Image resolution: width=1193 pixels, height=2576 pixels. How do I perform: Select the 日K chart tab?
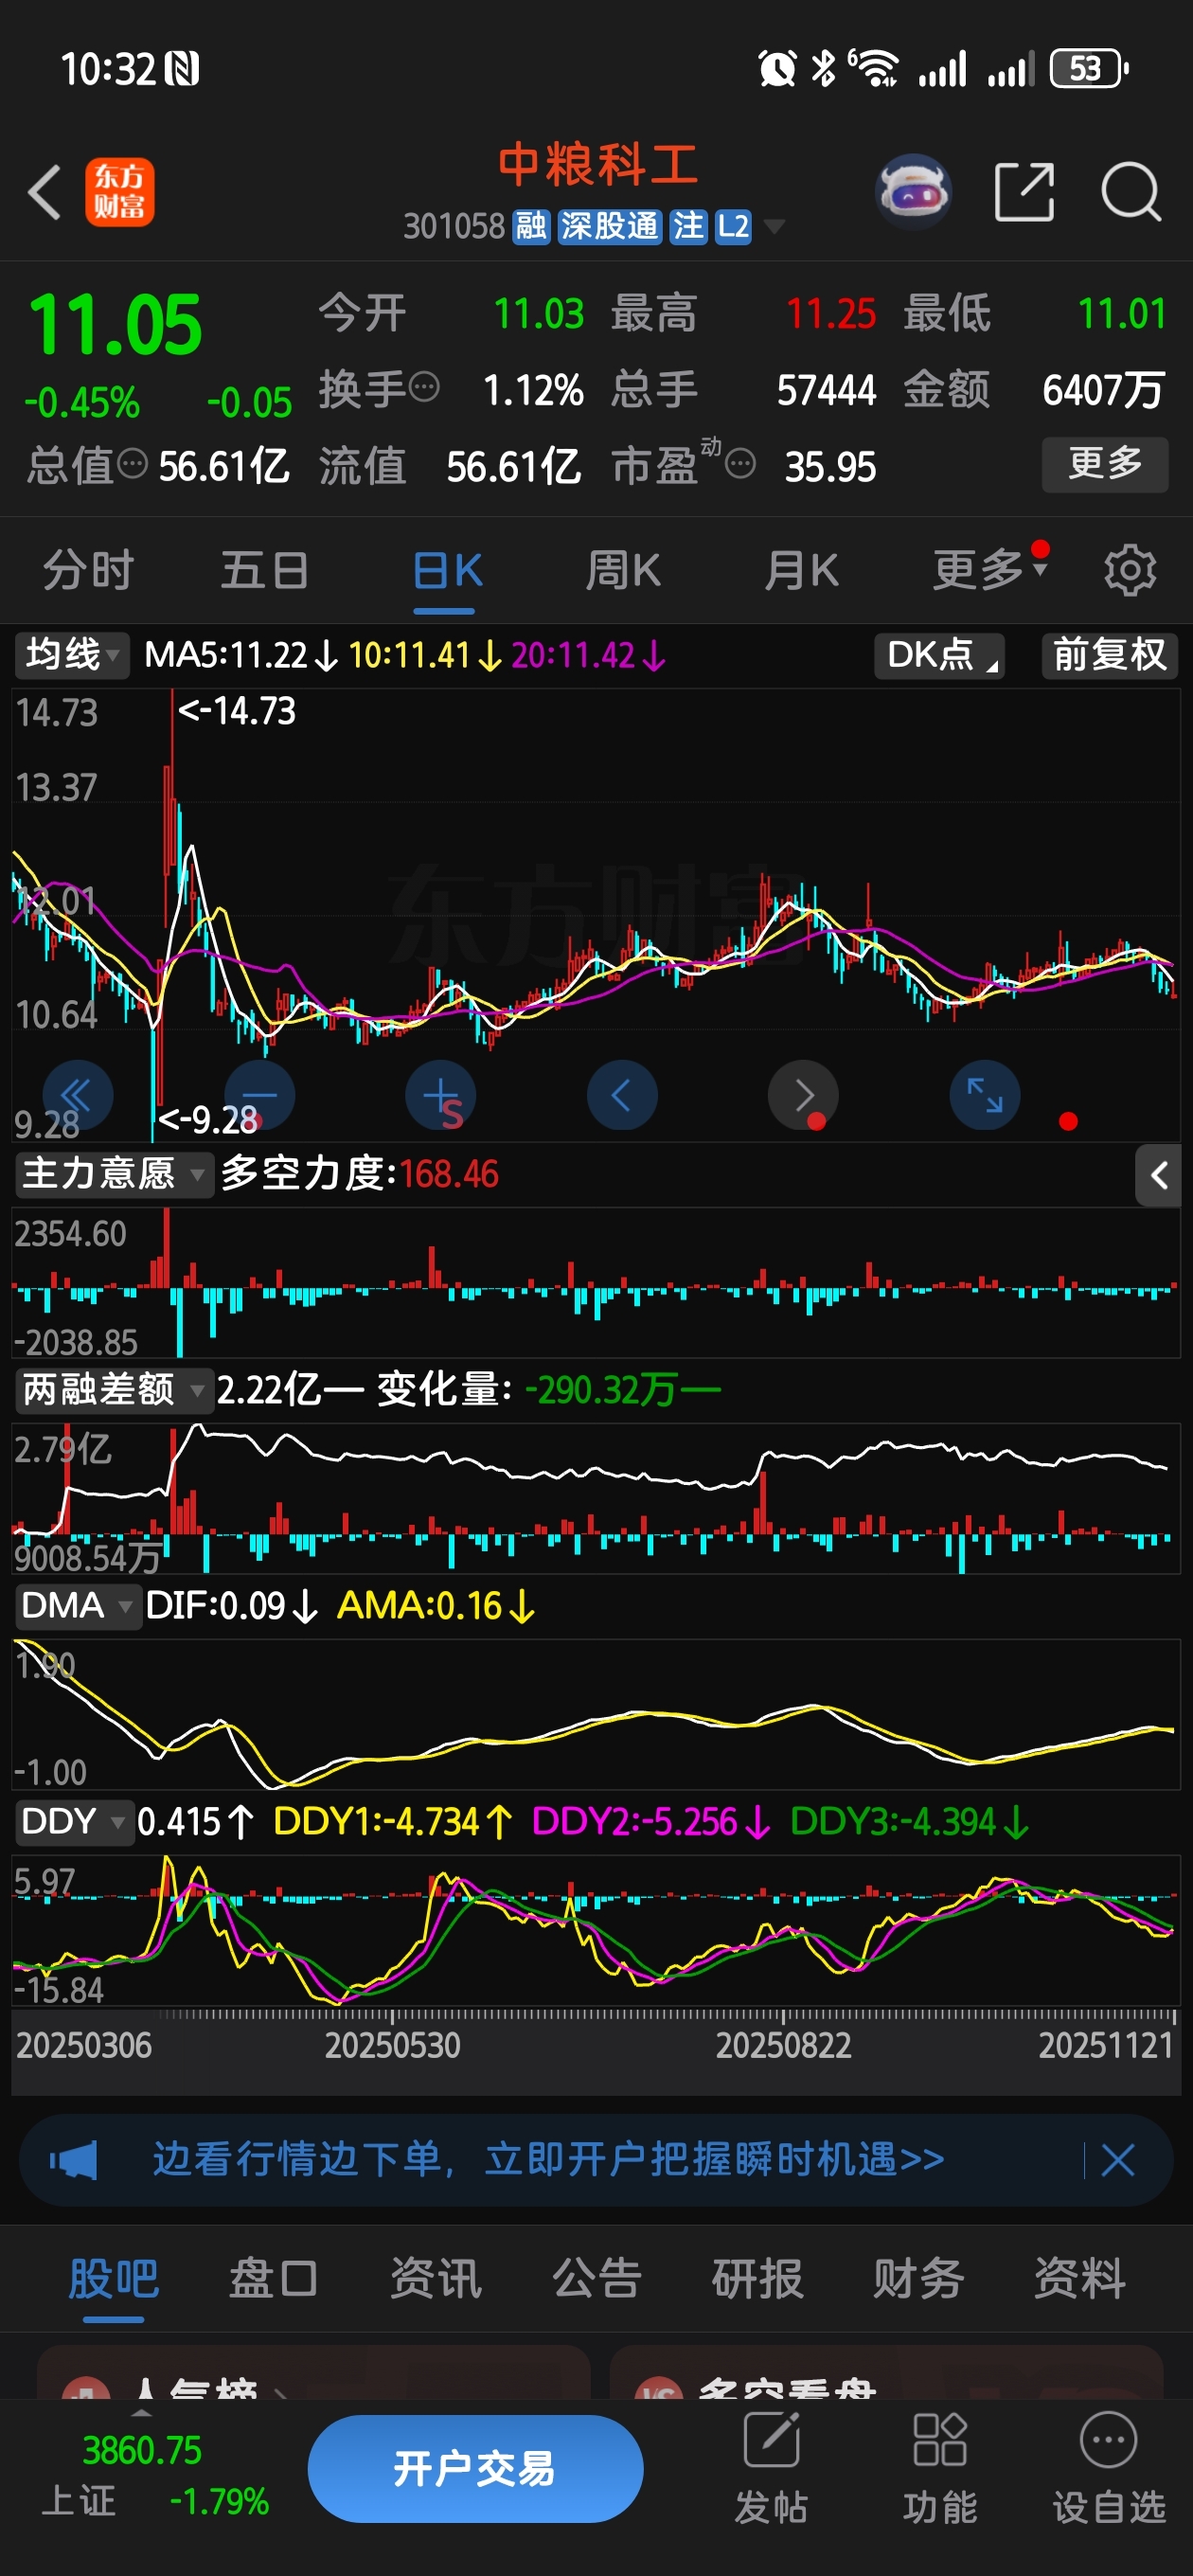[x=447, y=570]
